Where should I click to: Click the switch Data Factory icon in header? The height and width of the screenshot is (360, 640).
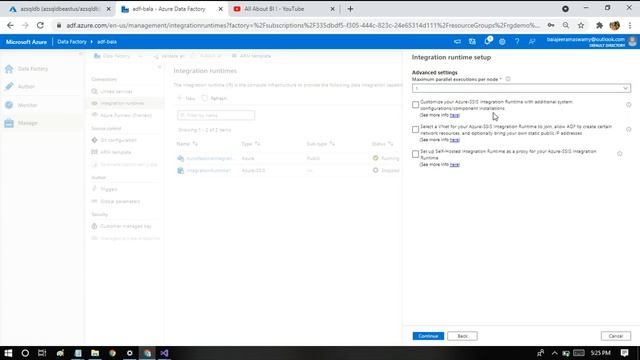(x=472, y=42)
